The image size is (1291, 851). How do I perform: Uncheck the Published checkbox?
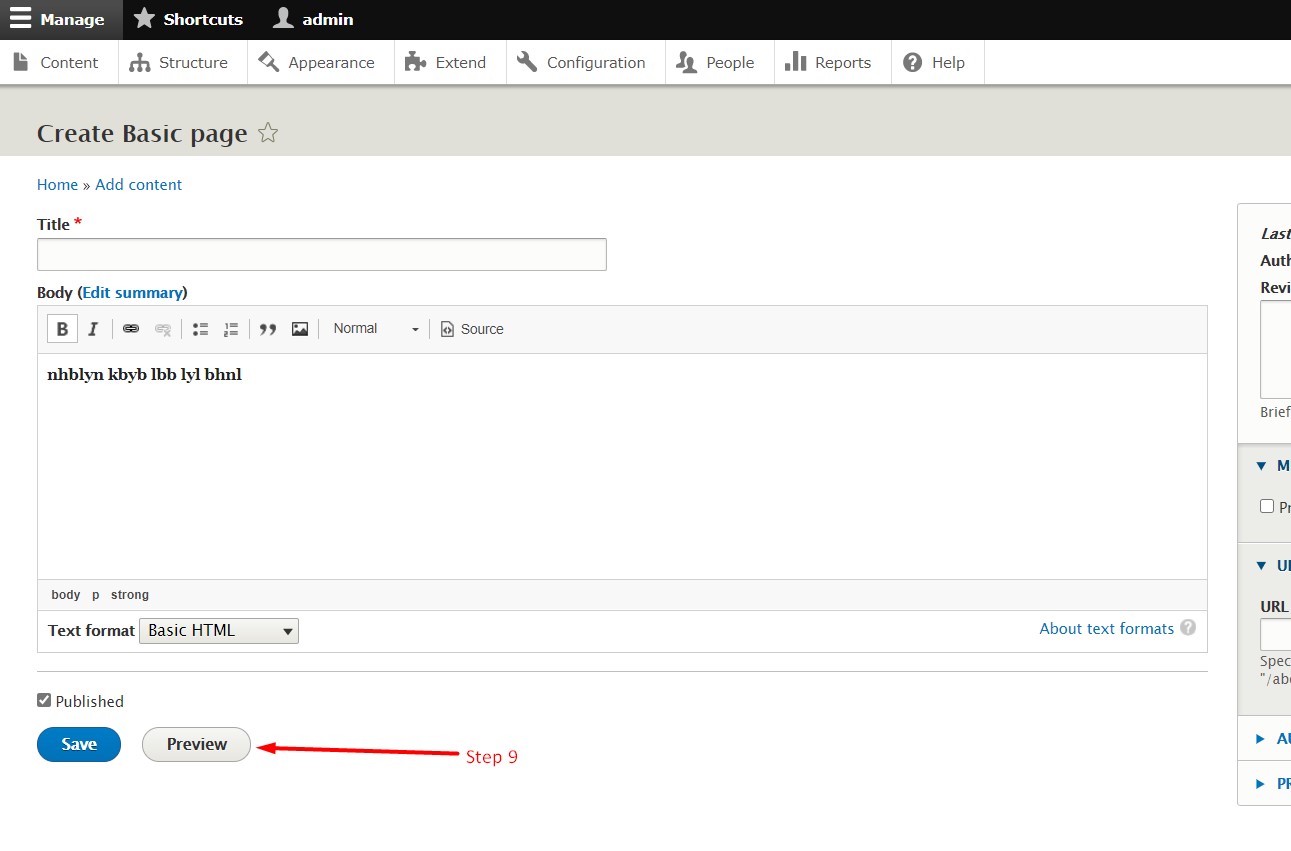pos(44,700)
